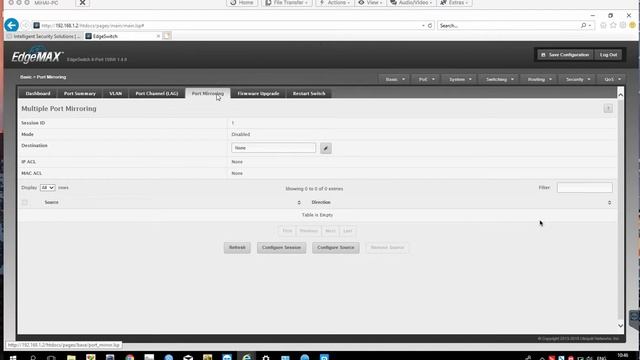
Task: Click the First pagination button
Action: click(287, 231)
